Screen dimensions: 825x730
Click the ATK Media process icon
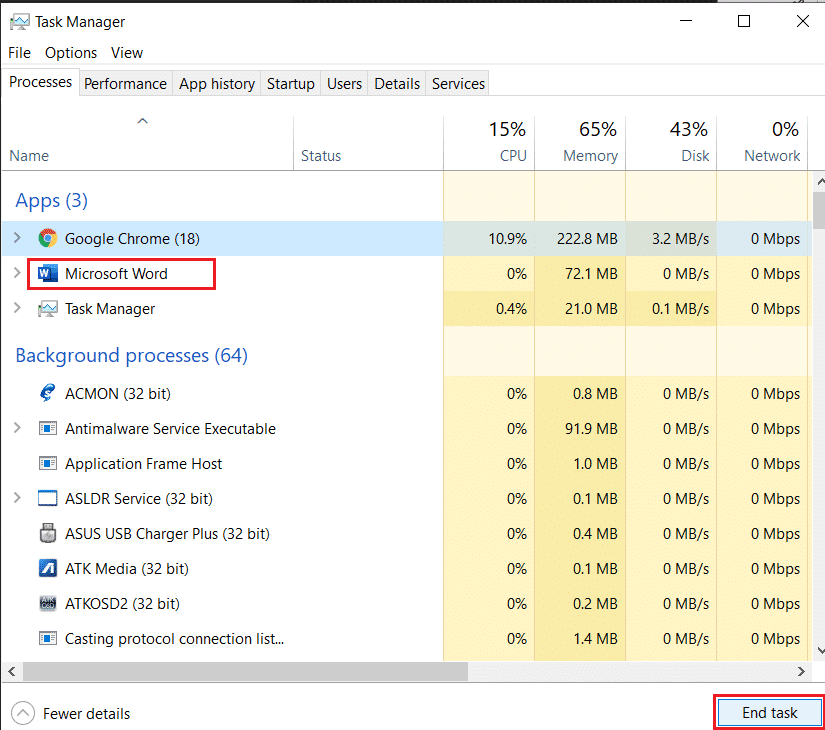47,569
